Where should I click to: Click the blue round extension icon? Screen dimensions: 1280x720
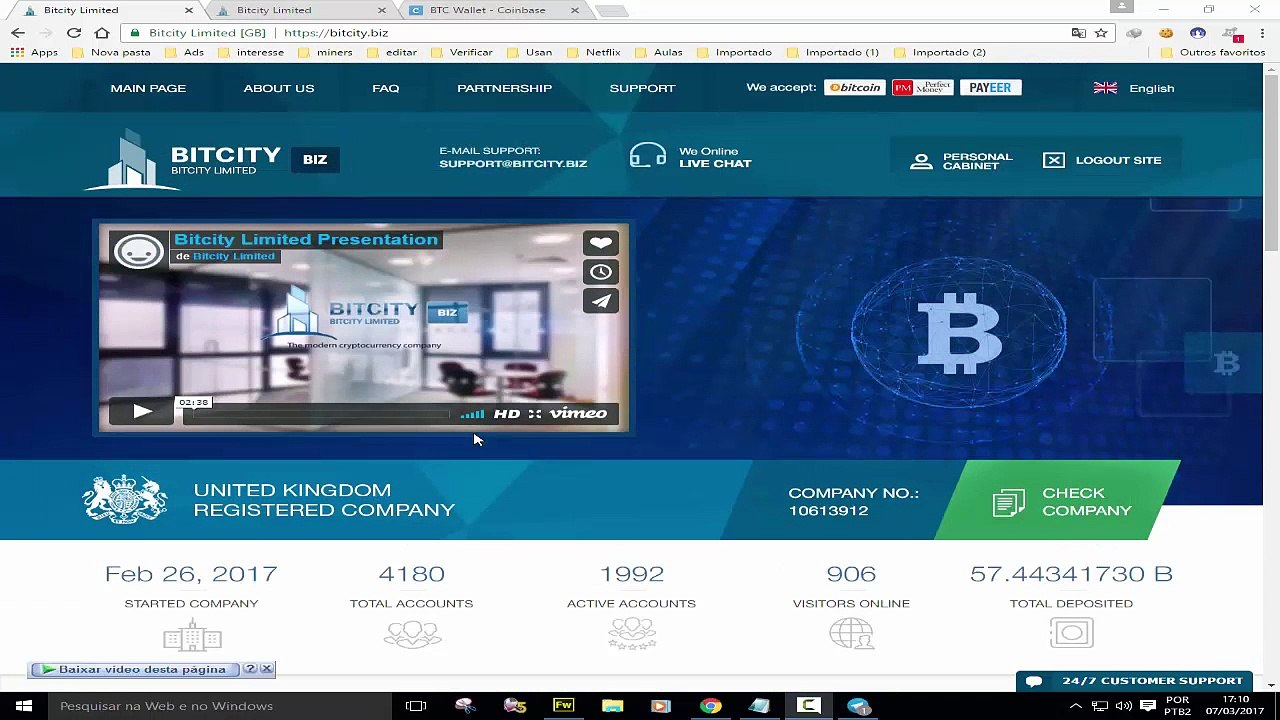[x=1197, y=33]
